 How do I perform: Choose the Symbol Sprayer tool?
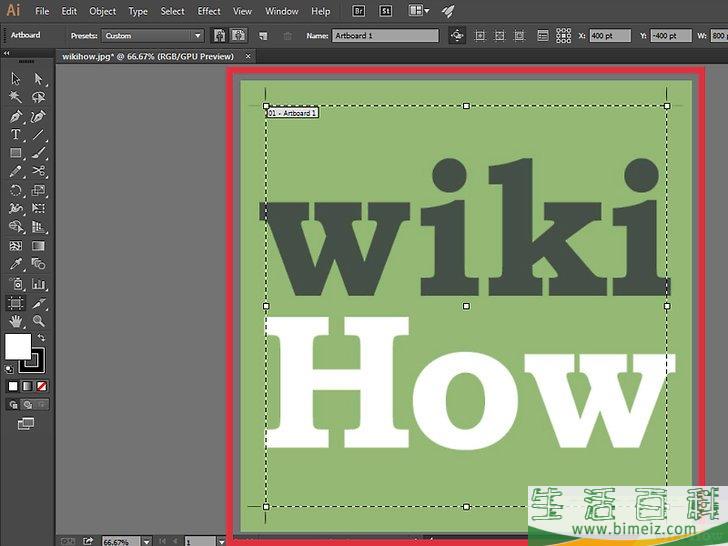point(17,284)
